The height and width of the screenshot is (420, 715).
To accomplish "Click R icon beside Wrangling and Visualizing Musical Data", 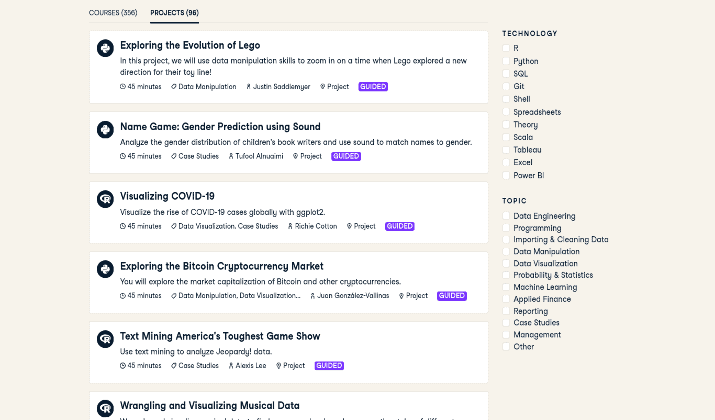I will click(105, 408).
